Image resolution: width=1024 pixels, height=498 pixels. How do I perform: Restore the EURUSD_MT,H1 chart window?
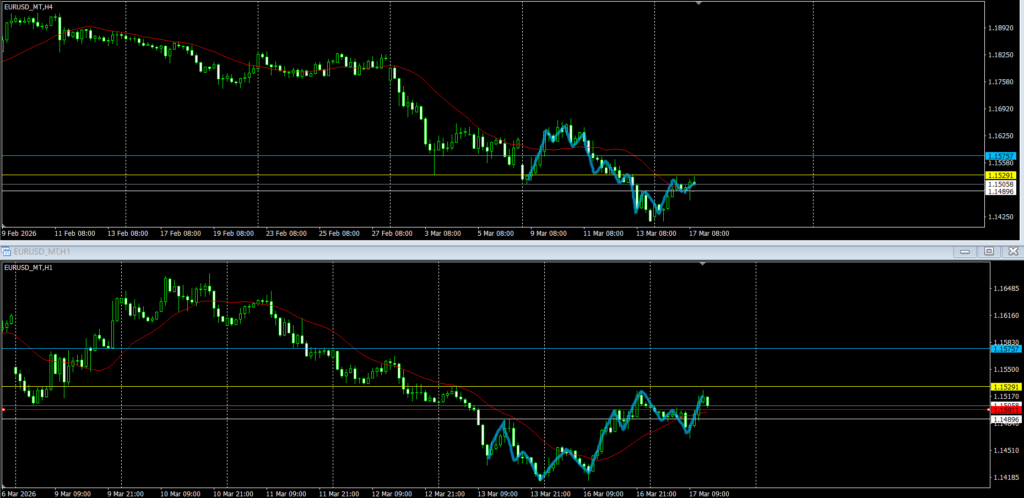pyautogui.click(x=988, y=251)
